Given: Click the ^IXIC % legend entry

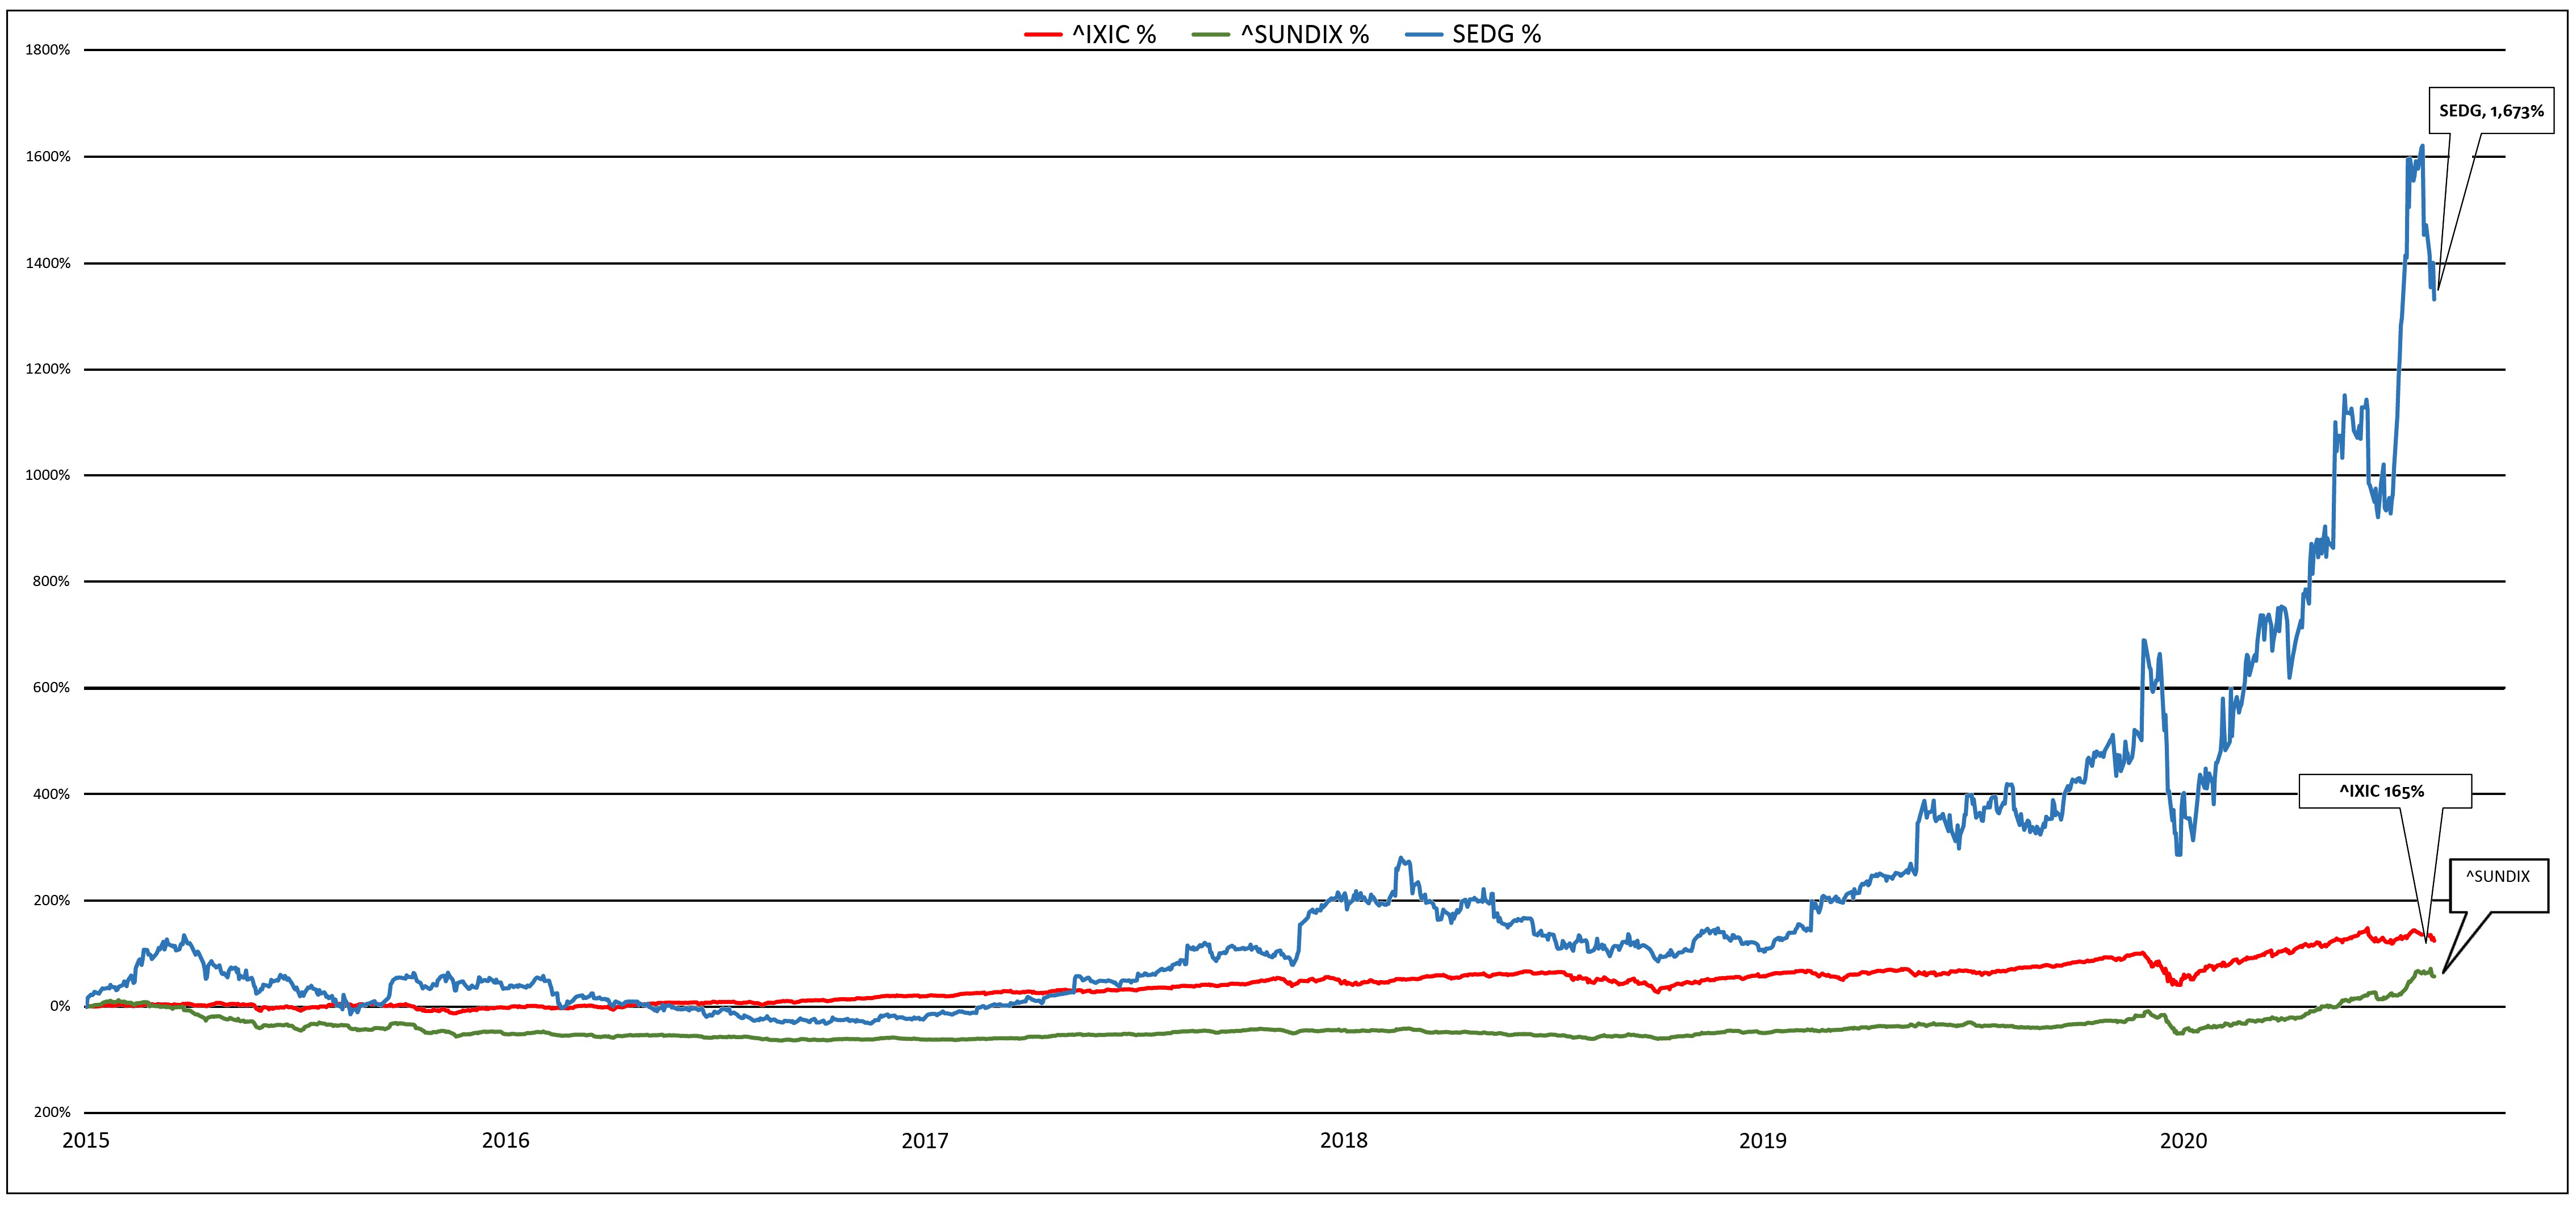Looking at the screenshot, I should tap(1090, 35).
